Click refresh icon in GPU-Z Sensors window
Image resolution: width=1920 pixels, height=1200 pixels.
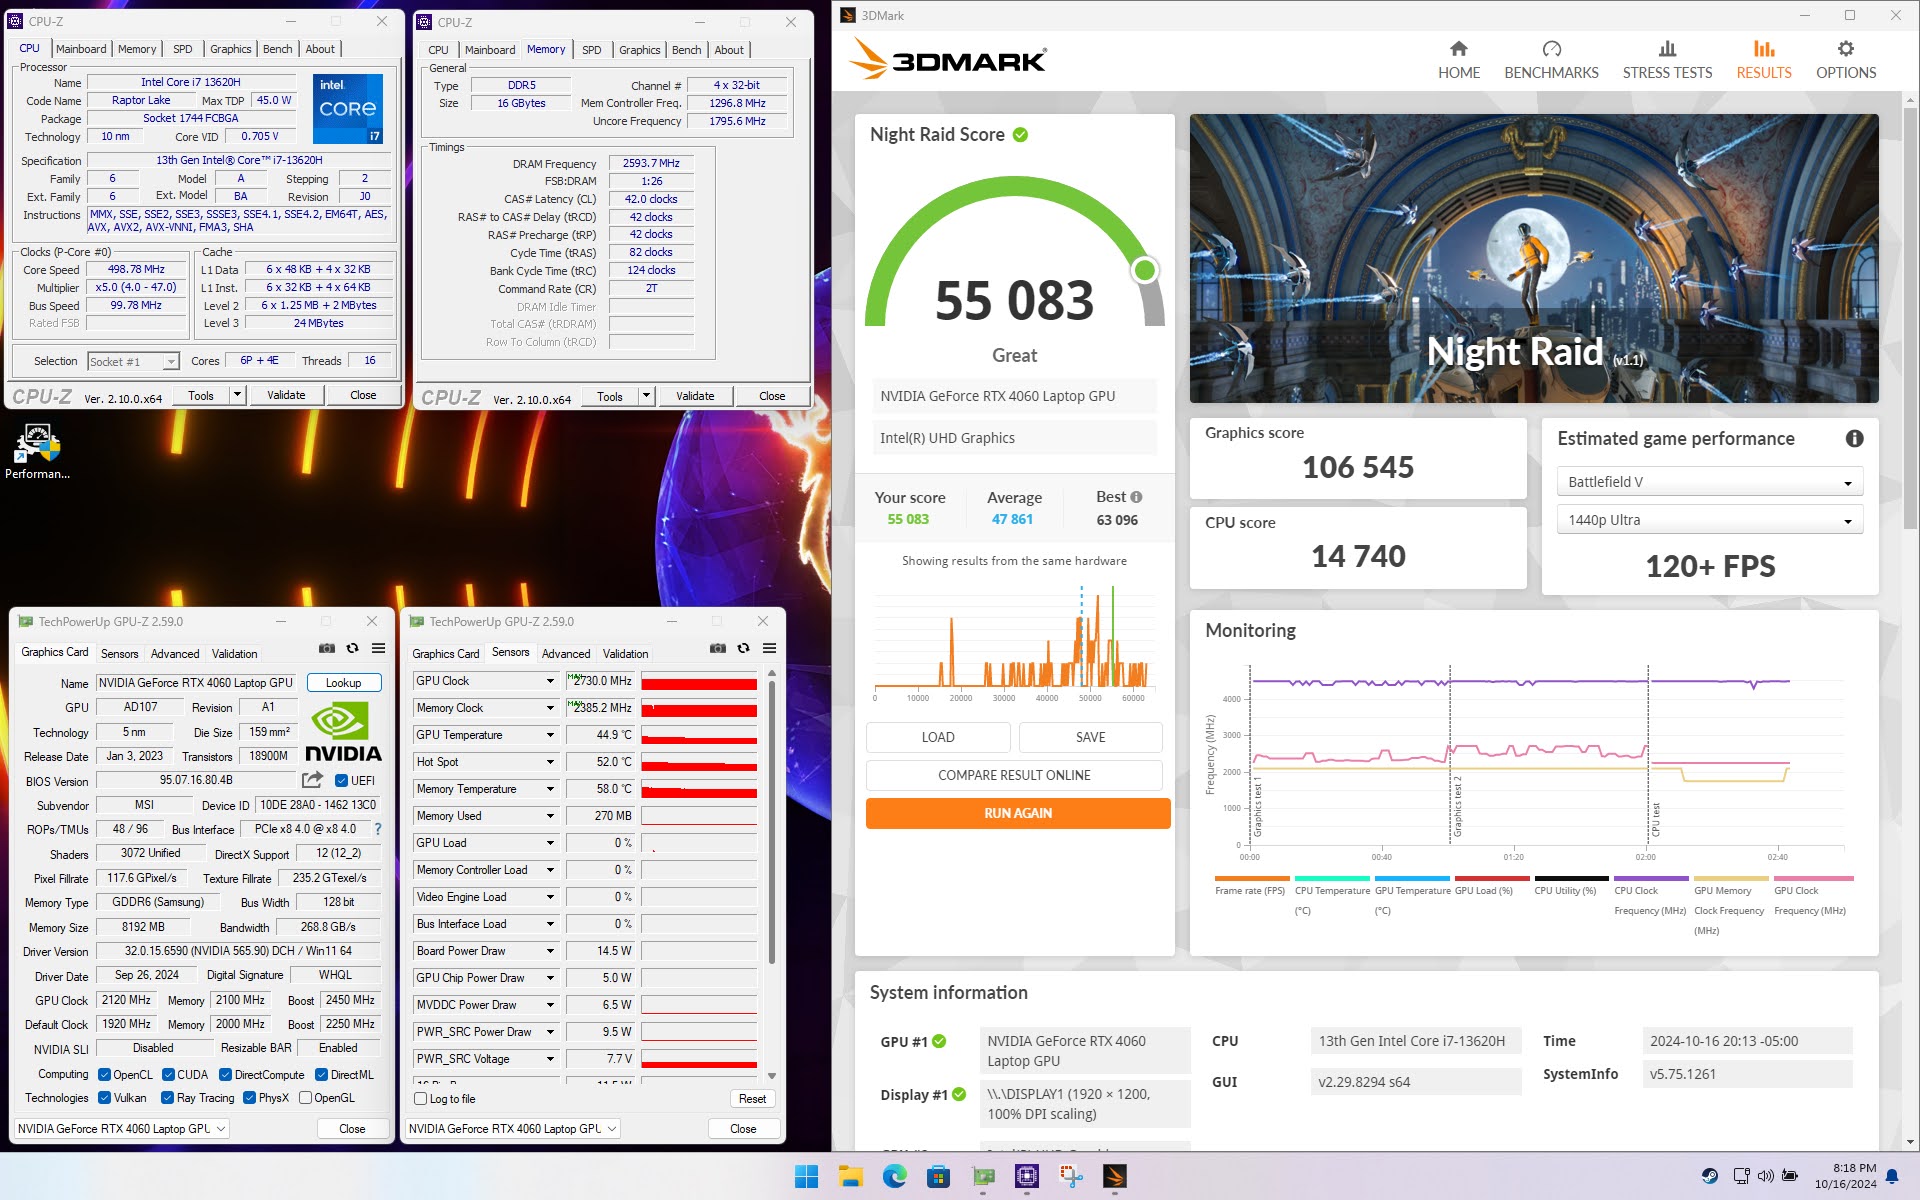coord(743,648)
